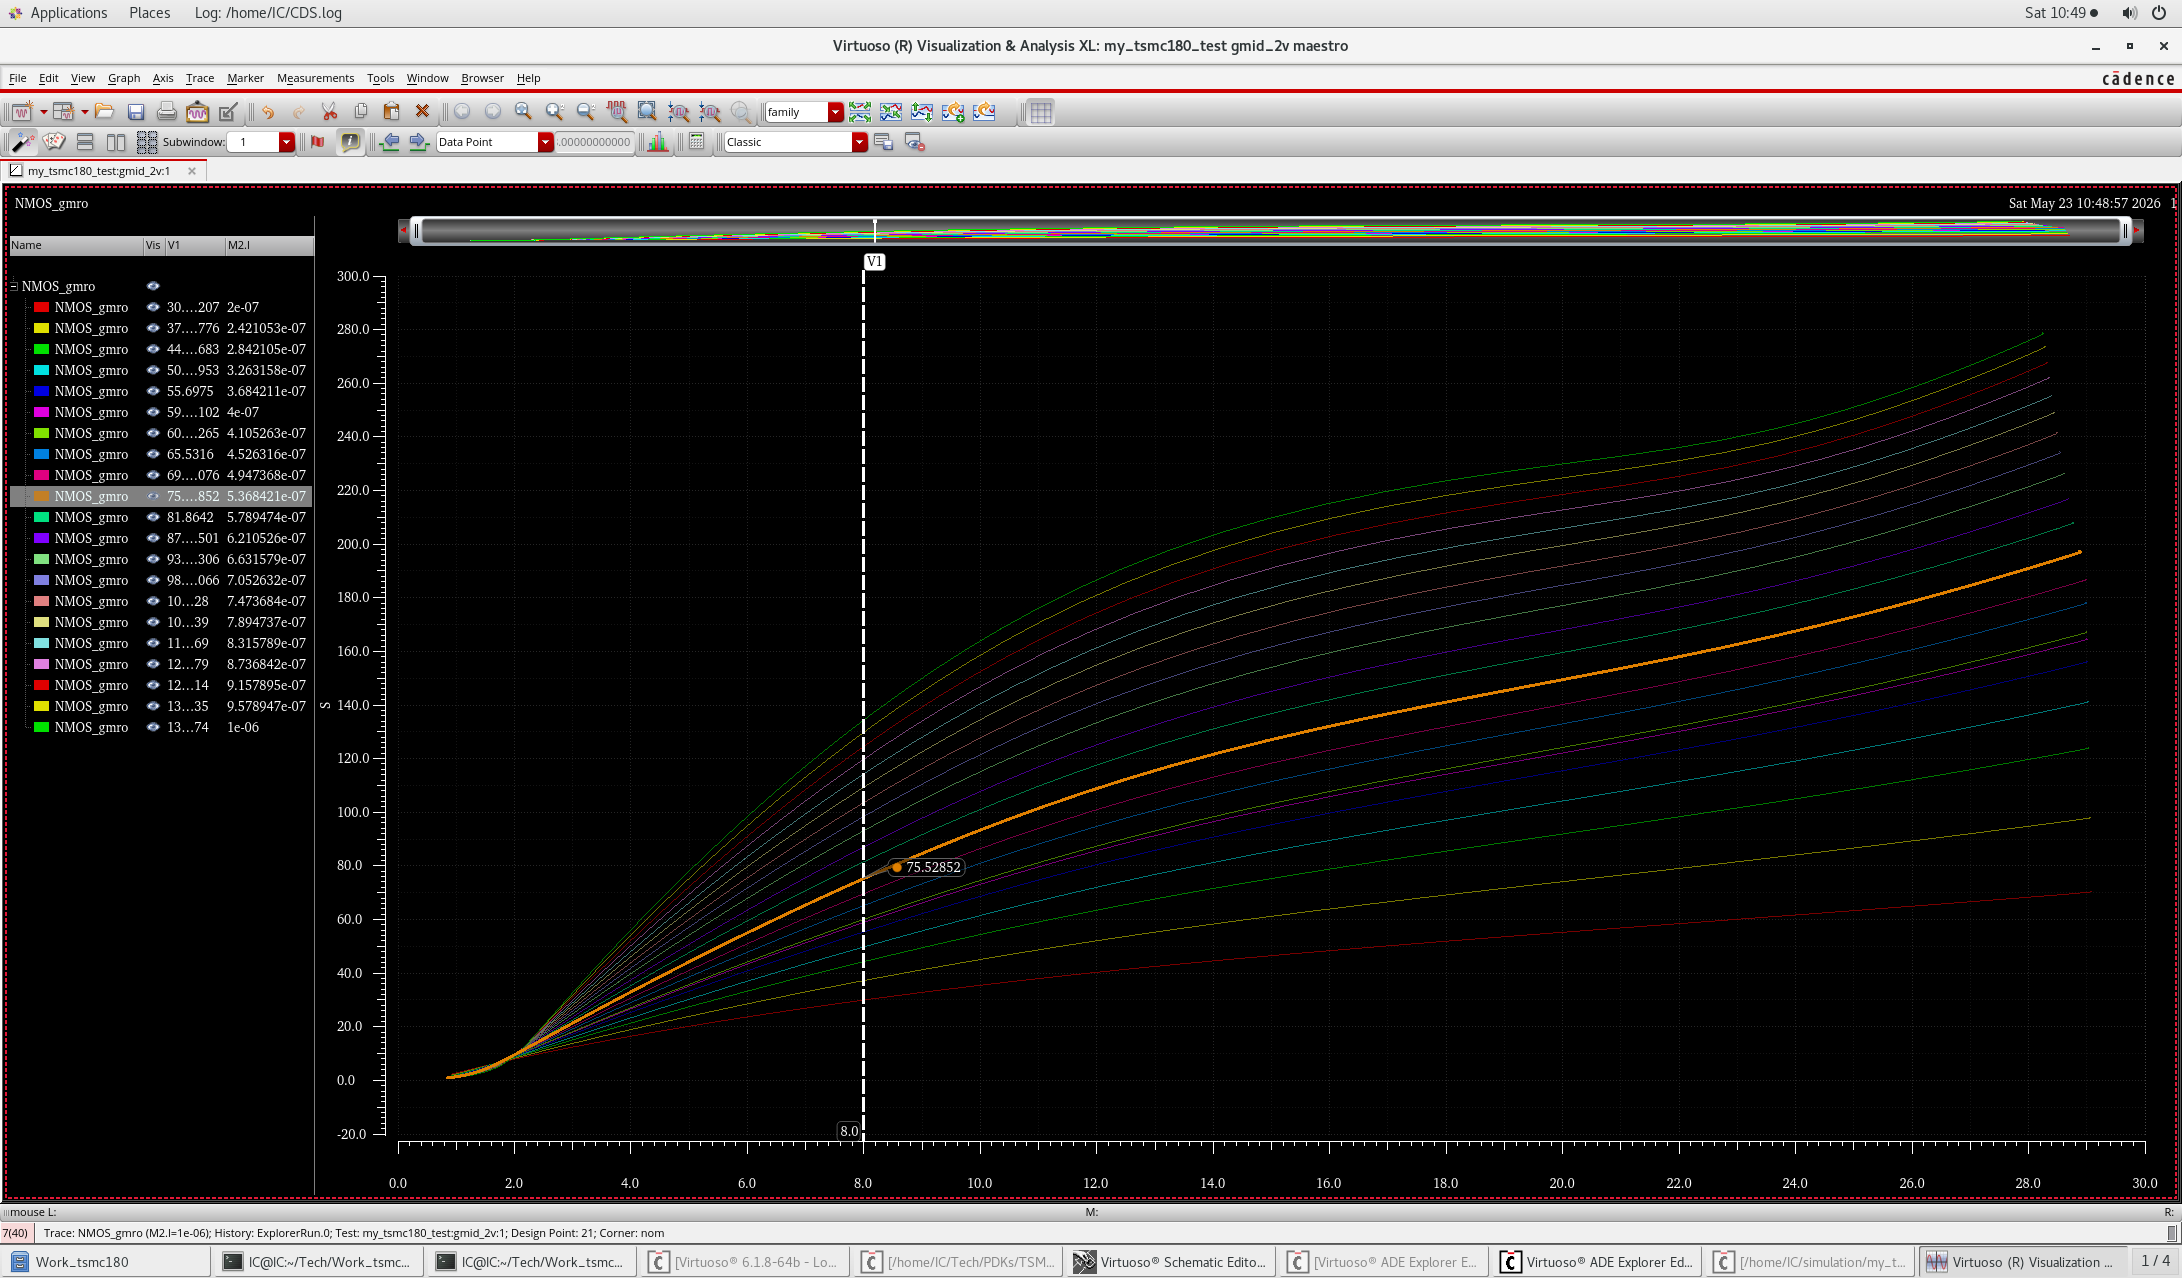Viewport: 2182px width, 1278px height.
Task: Click the Print graph icon
Action: point(166,112)
